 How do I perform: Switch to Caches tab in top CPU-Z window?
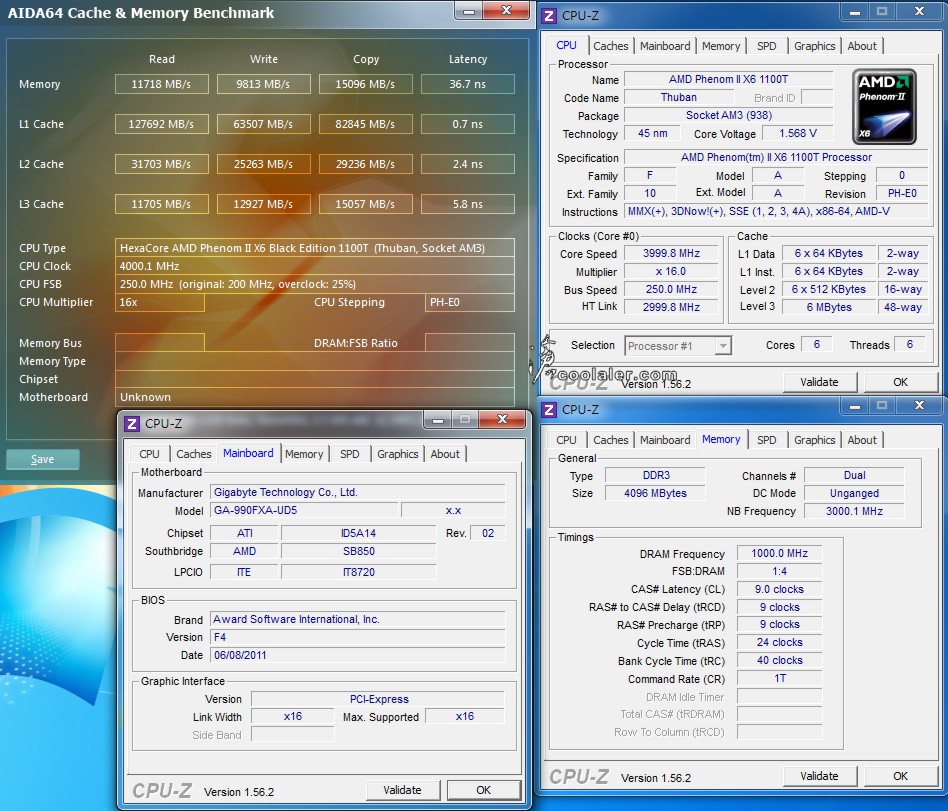611,46
